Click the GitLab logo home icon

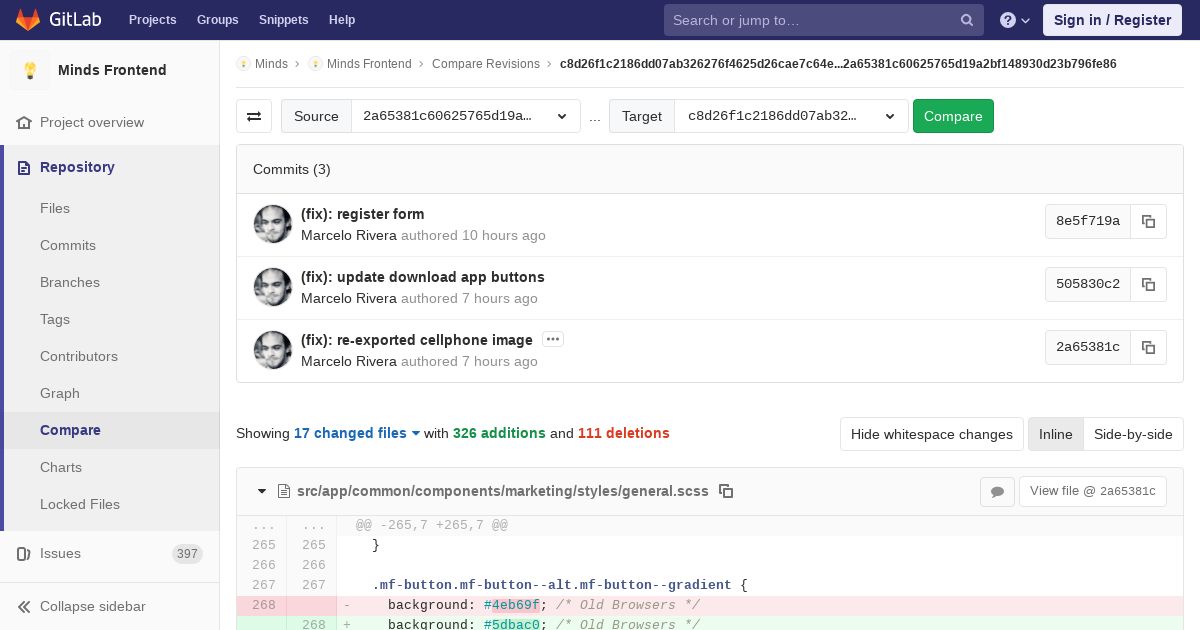(x=27, y=19)
